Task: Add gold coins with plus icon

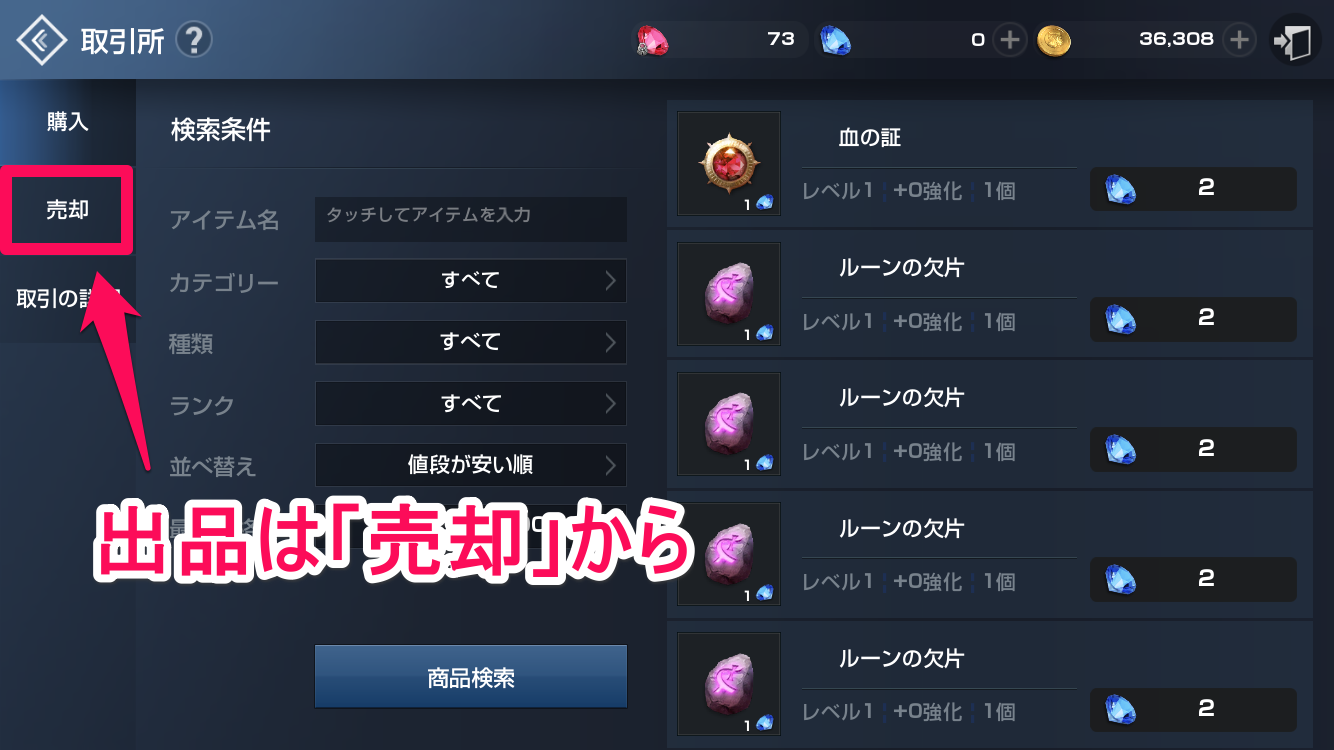Action: click(x=1239, y=40)
